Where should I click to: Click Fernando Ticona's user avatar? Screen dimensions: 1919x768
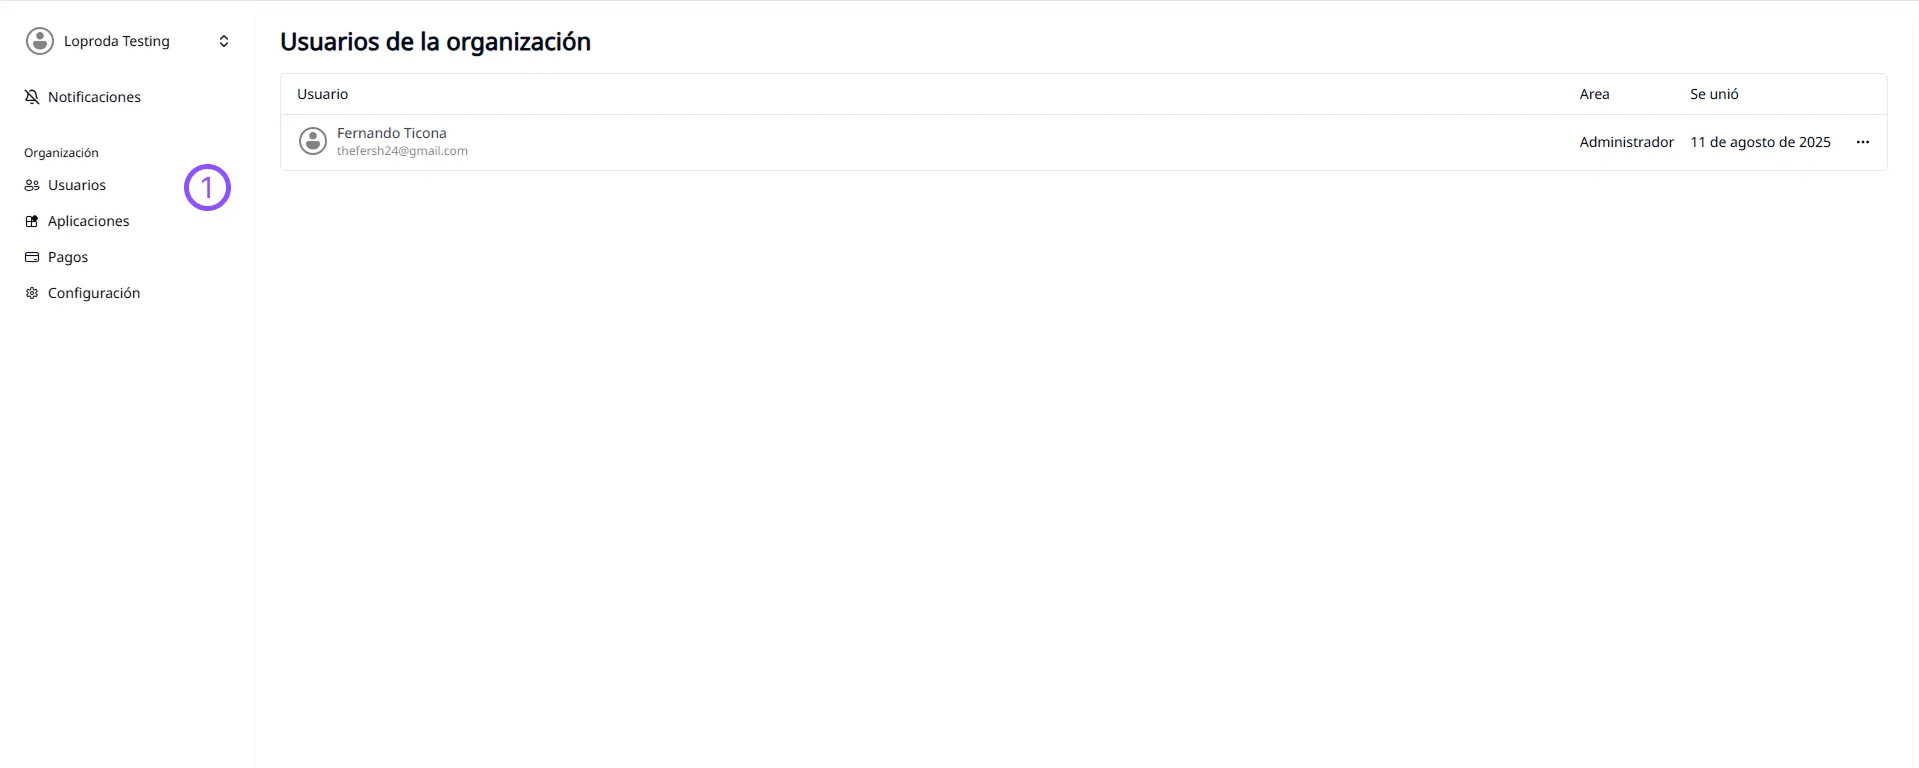313,141
